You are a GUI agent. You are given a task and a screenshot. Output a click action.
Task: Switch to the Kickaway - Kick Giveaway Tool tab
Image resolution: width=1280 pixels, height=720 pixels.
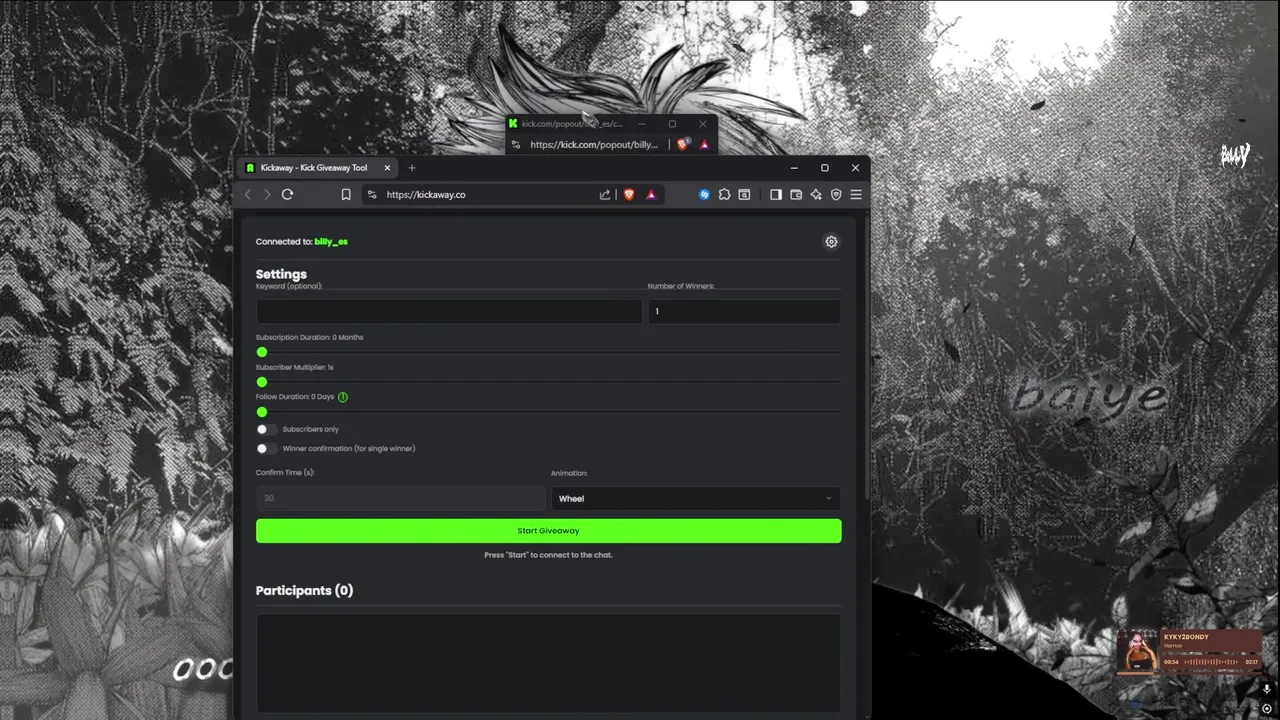(x=318, y=168)
